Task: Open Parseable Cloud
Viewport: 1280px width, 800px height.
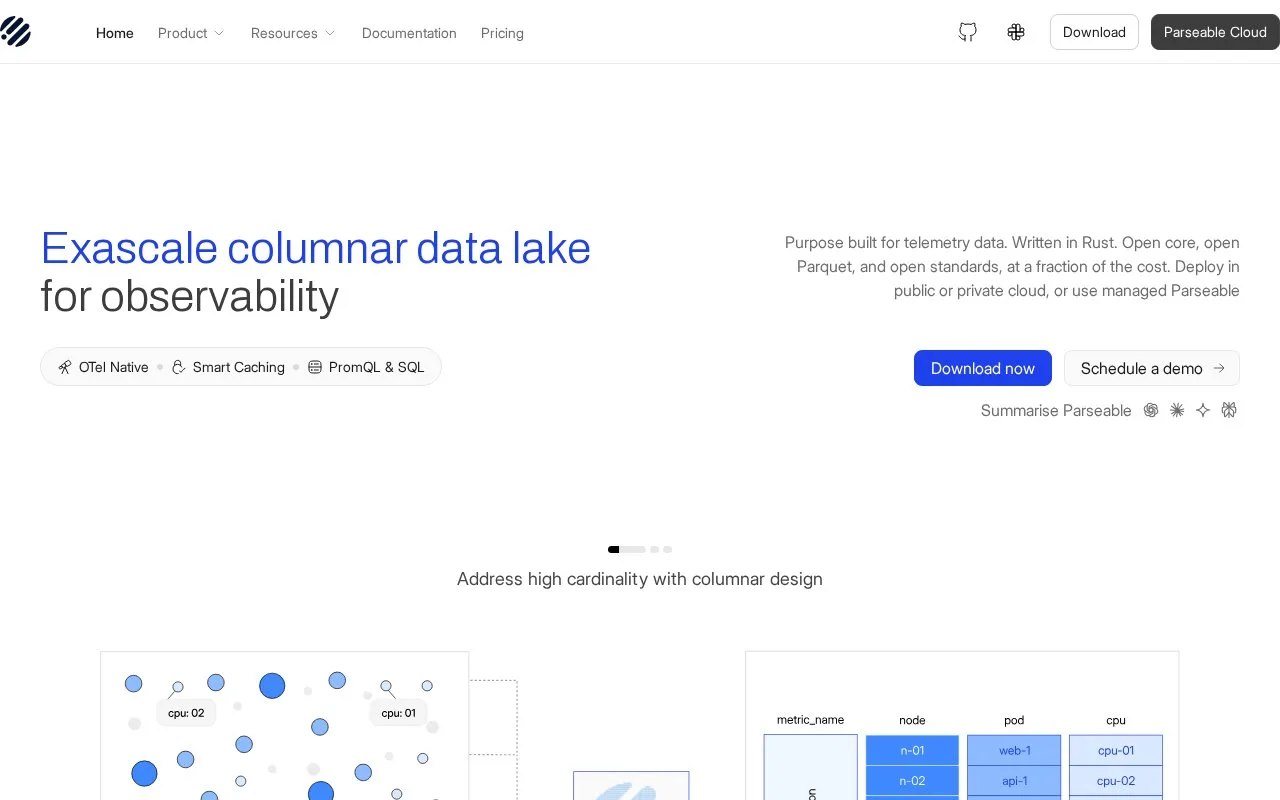Action: pos(1215,32)
